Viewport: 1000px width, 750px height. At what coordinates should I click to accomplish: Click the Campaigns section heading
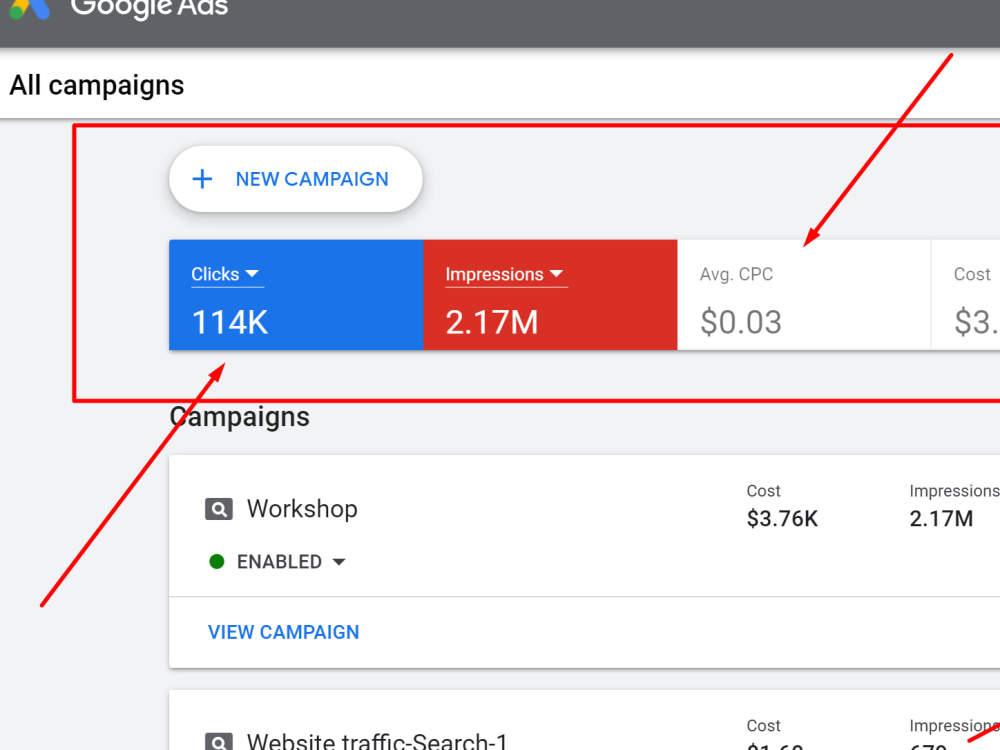240,417
